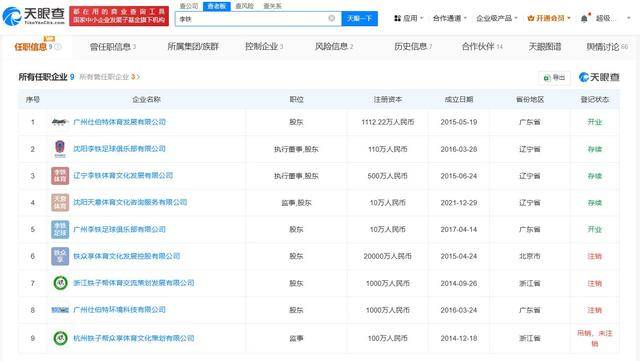The width and height of the screenshot is (640, 361).
Task: Click the Excel icon on the 导出 button
Action: click(547, 78)
